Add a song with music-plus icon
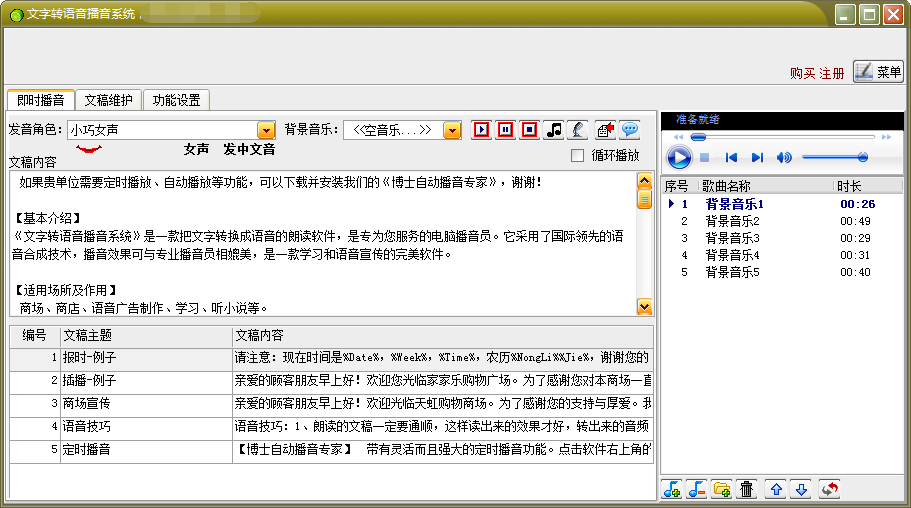 [672, 489]
